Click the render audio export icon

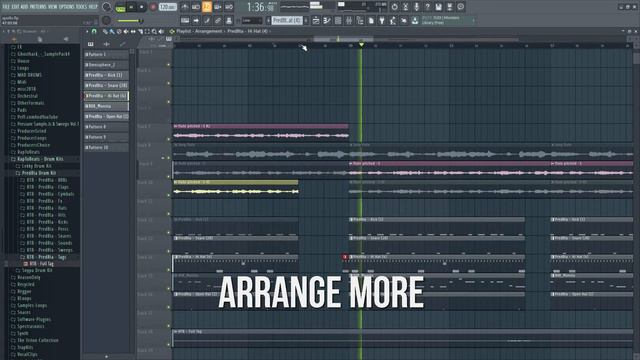click(449, 7)
